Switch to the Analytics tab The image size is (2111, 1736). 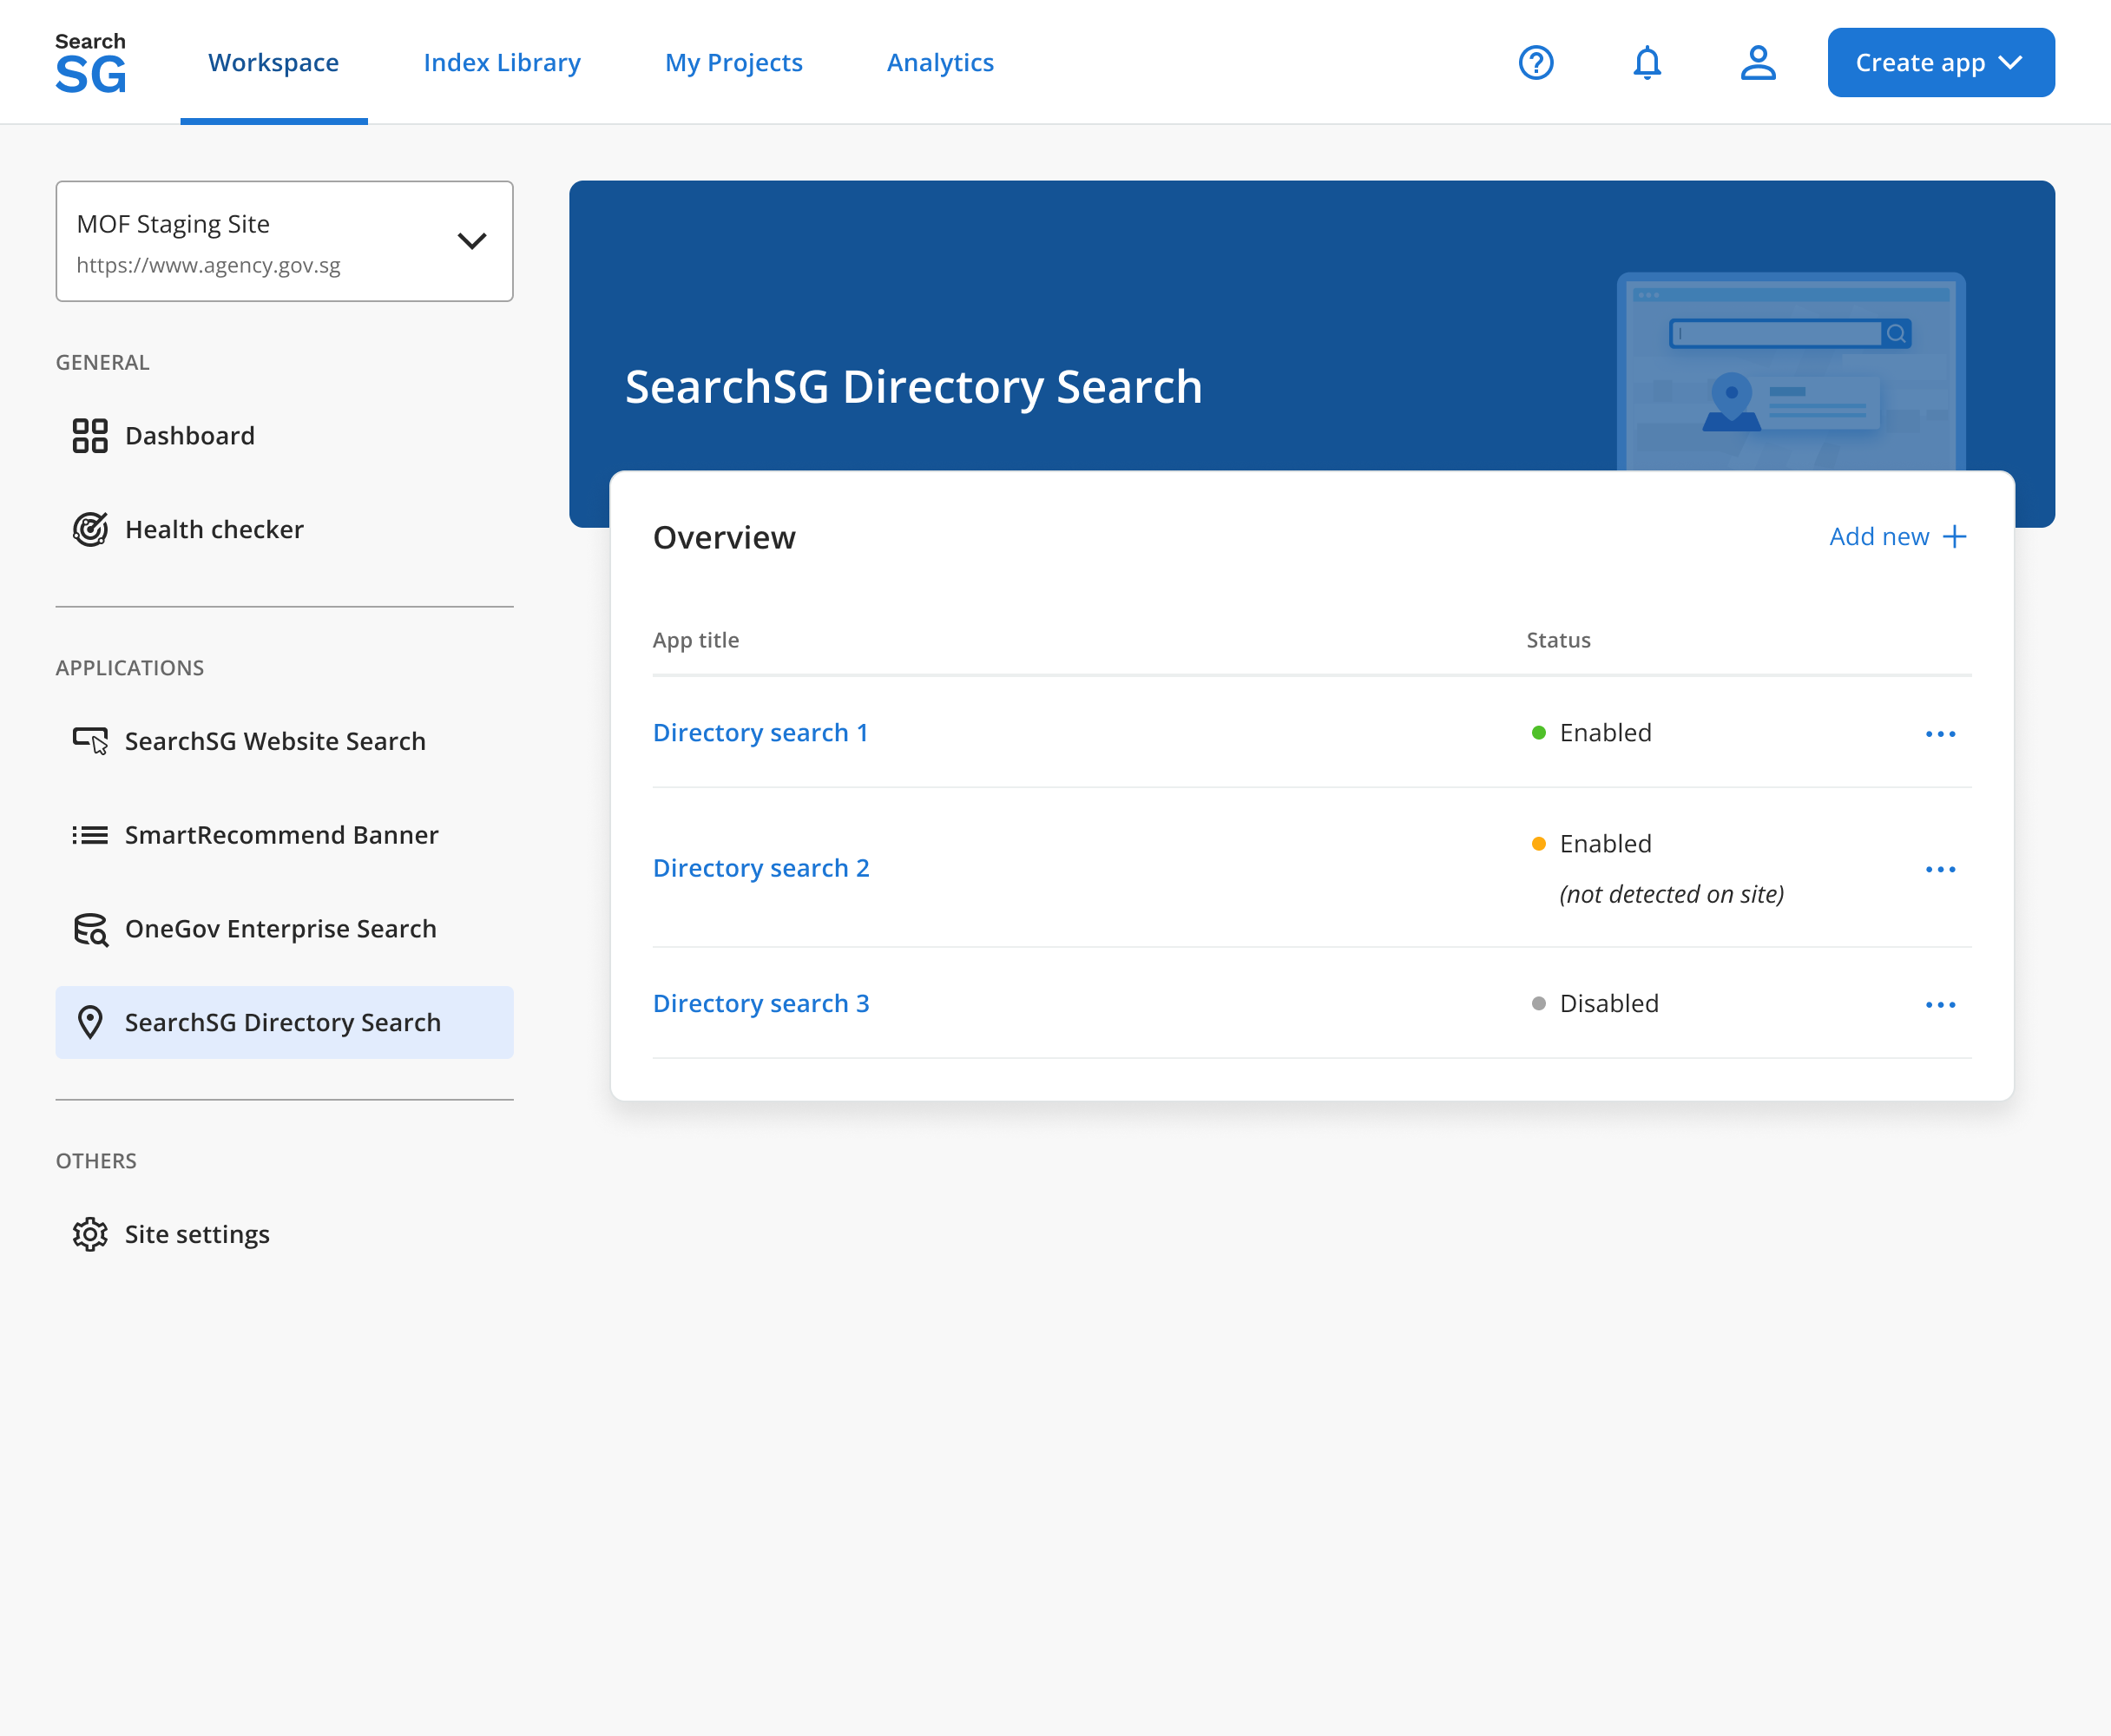click(941, 63)
